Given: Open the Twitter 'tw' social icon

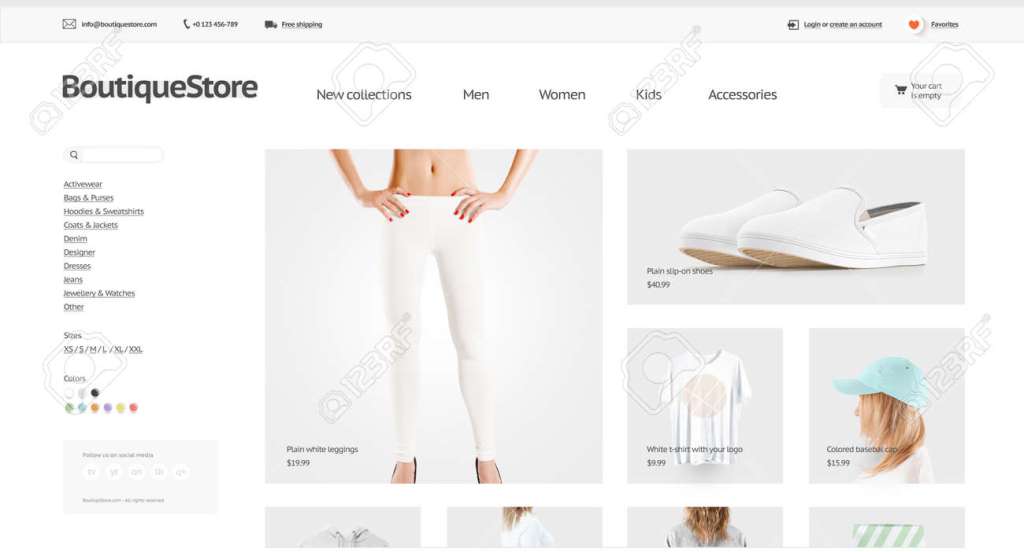Looking at the screenshot, I should [91, 472].
